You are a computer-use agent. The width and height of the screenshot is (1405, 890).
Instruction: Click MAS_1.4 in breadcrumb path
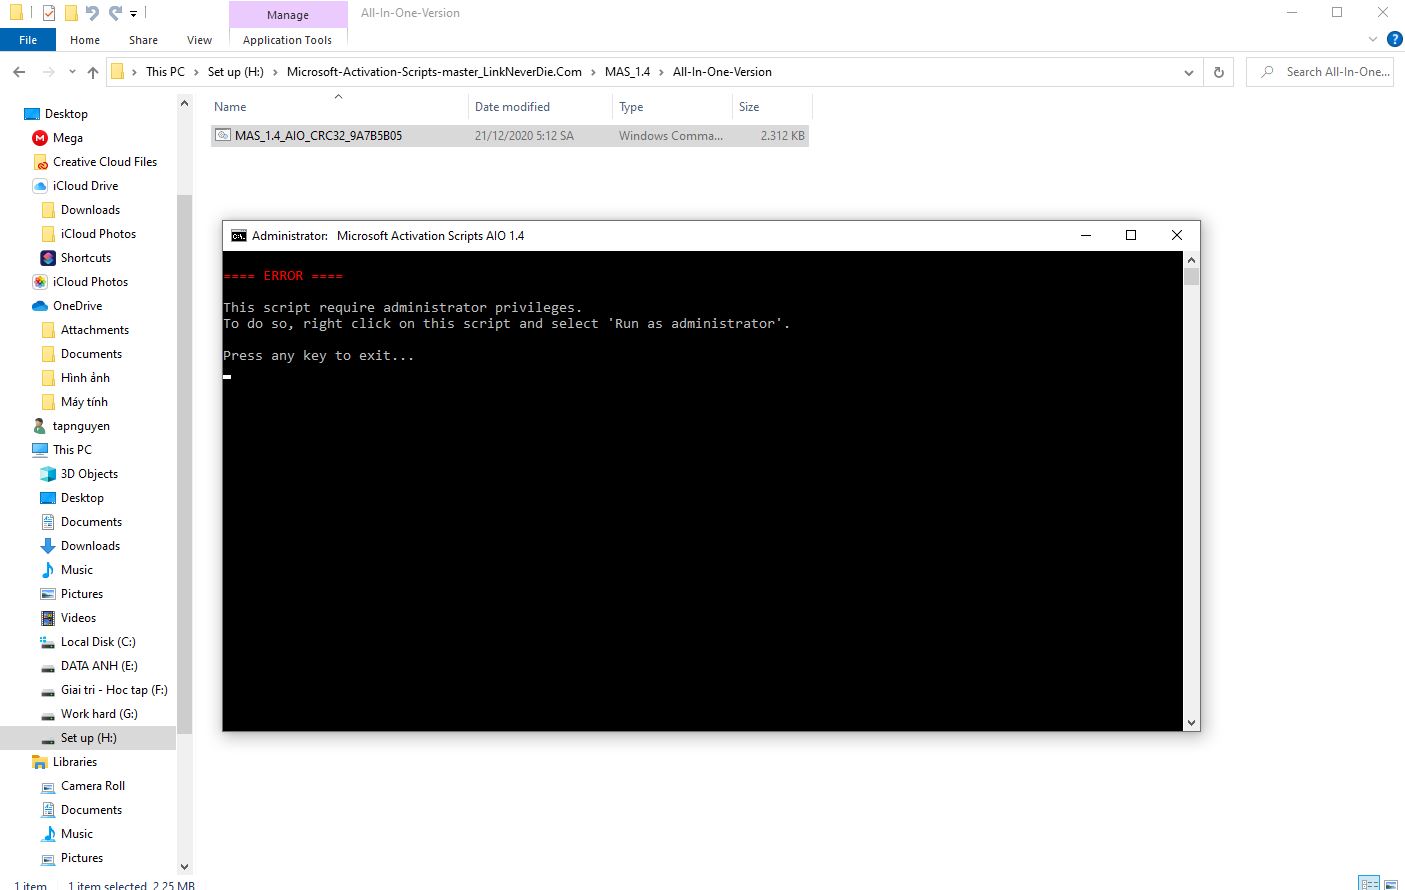point(627,72)
